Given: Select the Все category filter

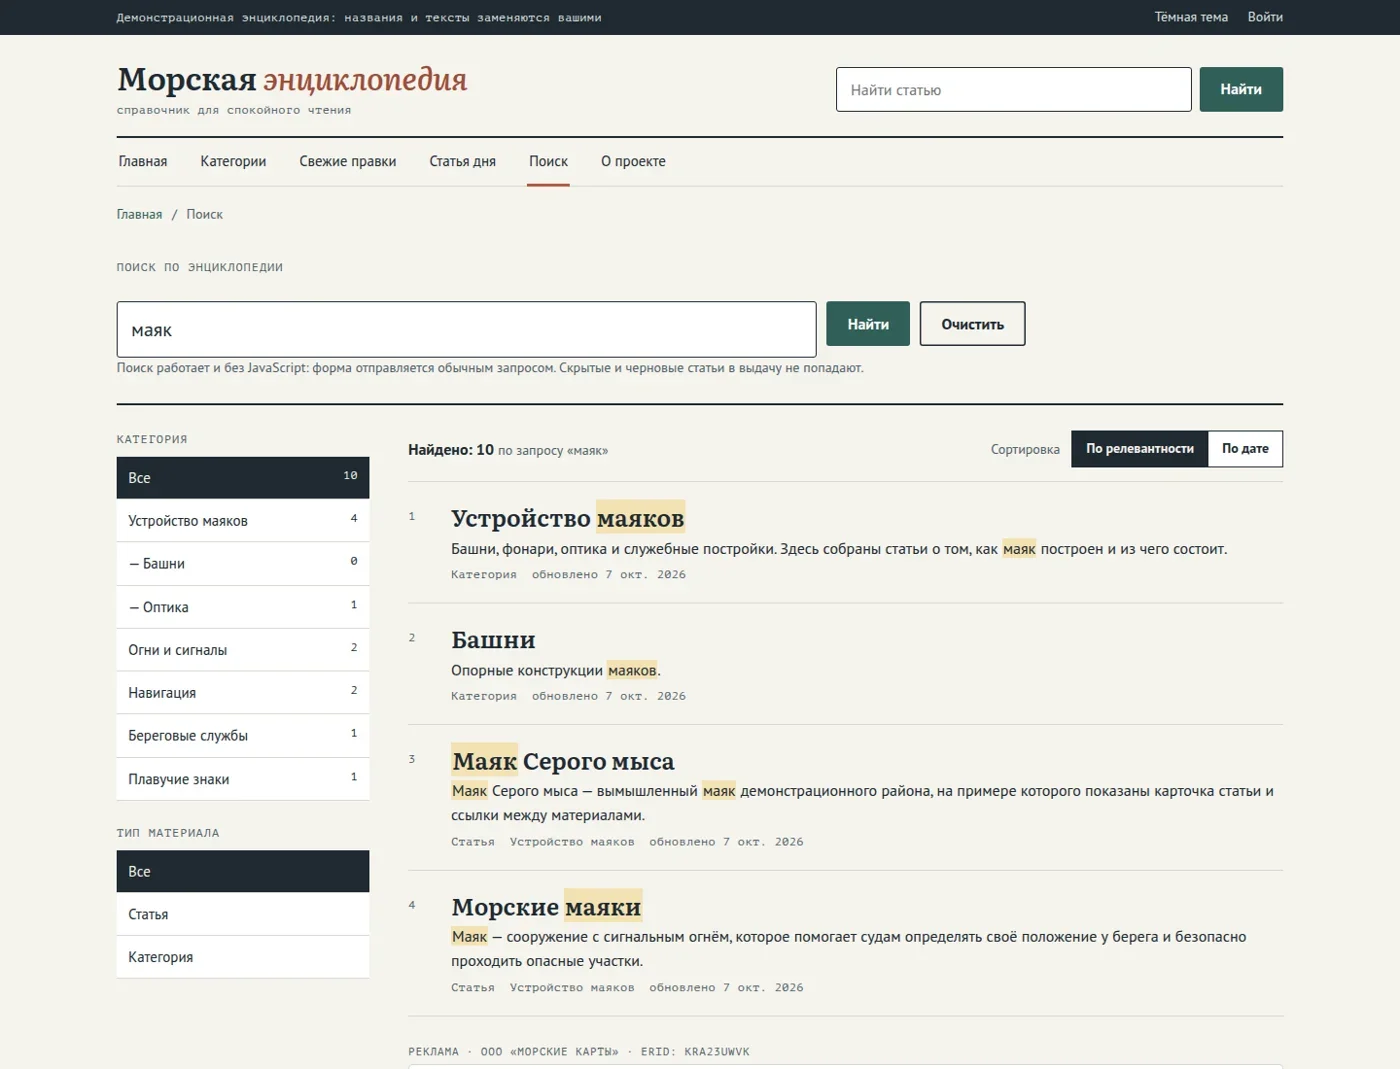Looking at the screenshot, I should coord(243,478).
